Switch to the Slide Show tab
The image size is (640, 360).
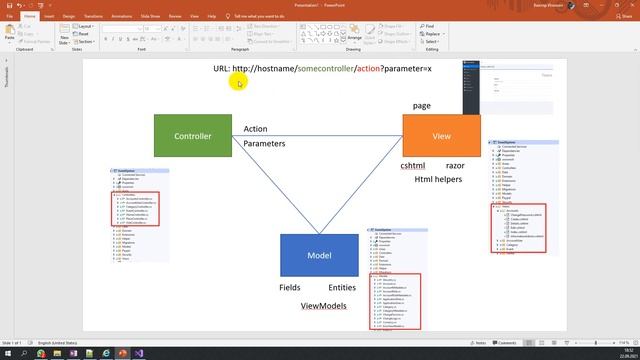click(150, 16)
